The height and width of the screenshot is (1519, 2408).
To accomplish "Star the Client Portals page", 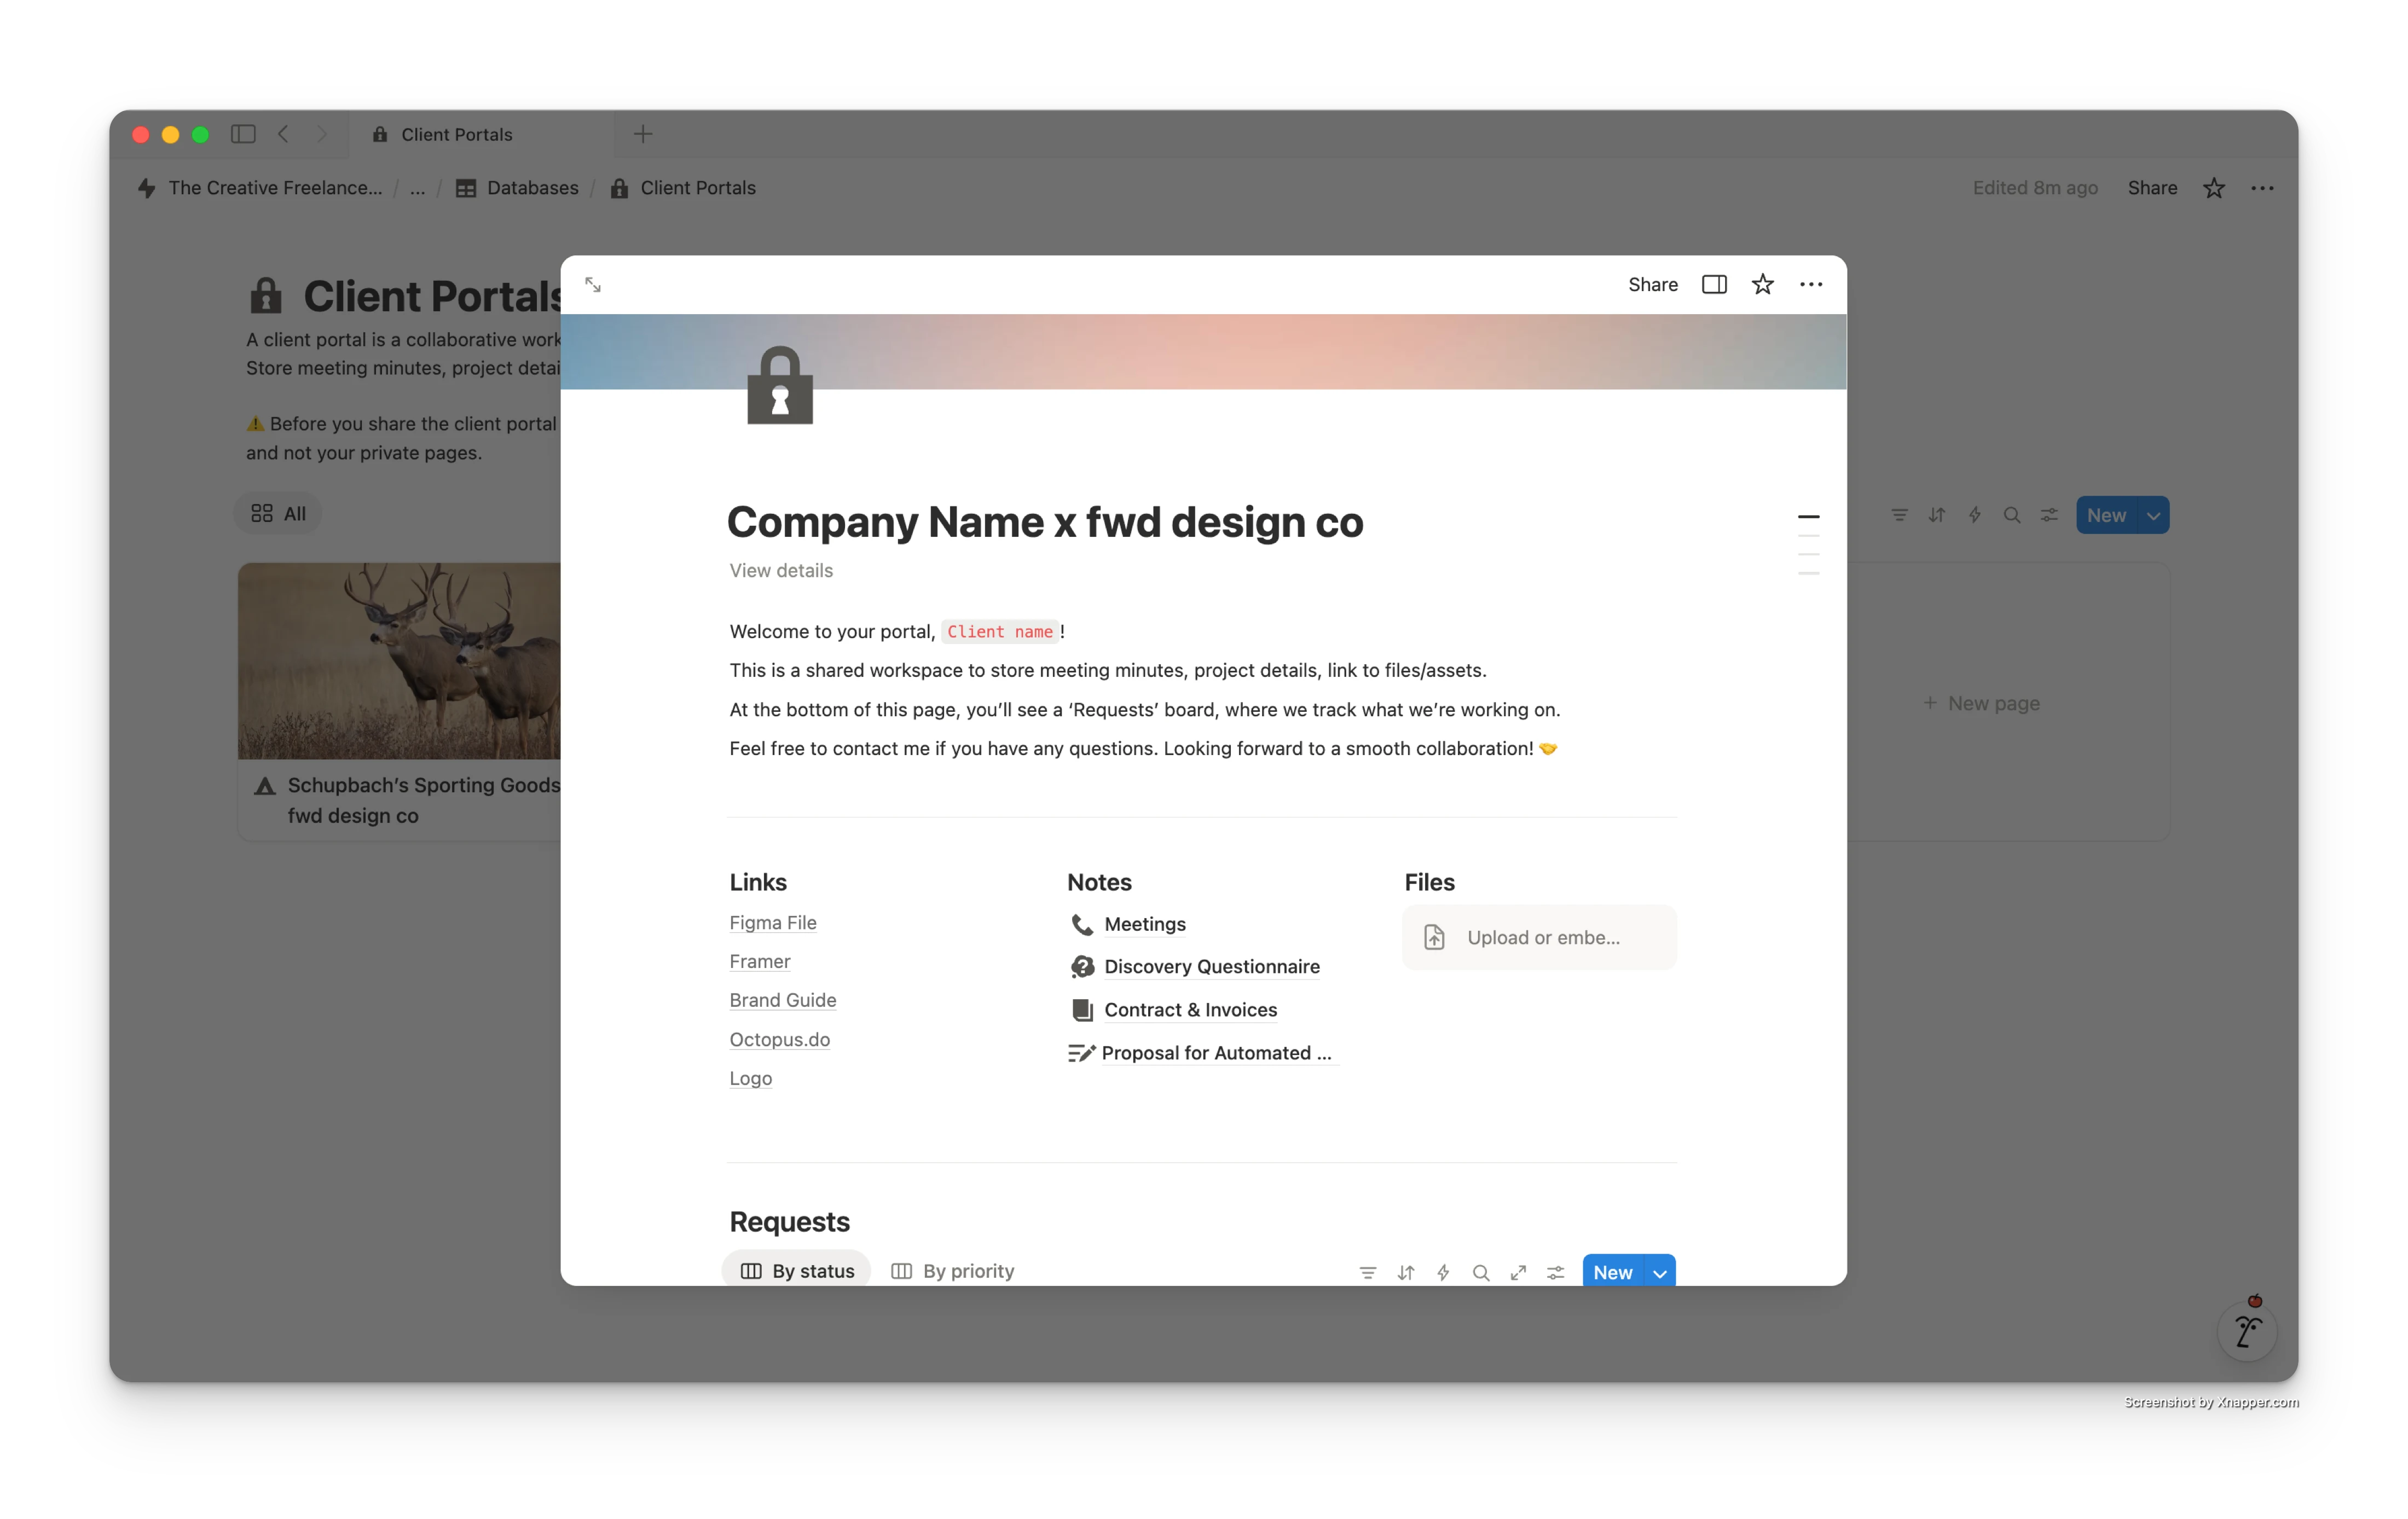I will [2214, 188].
